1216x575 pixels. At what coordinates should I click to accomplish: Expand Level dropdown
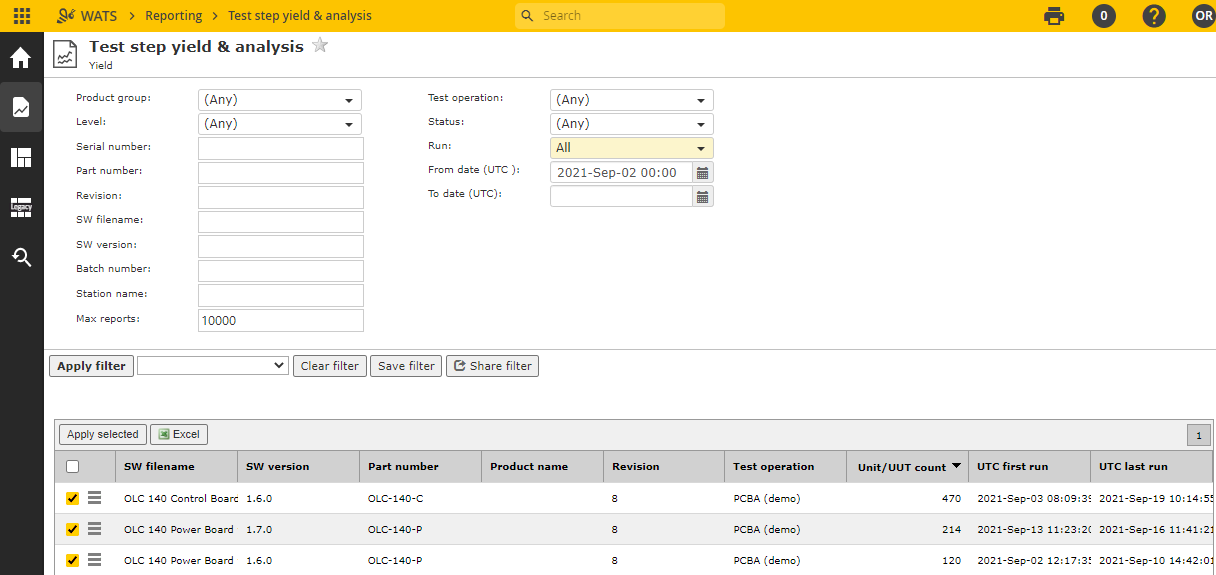280,124
